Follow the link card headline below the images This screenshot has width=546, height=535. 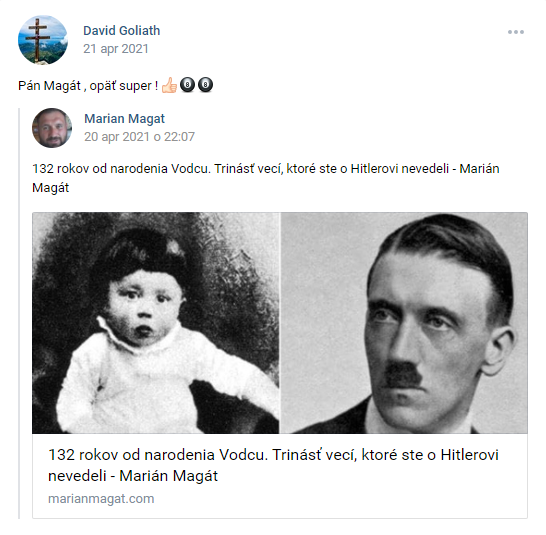pos(273,465)
